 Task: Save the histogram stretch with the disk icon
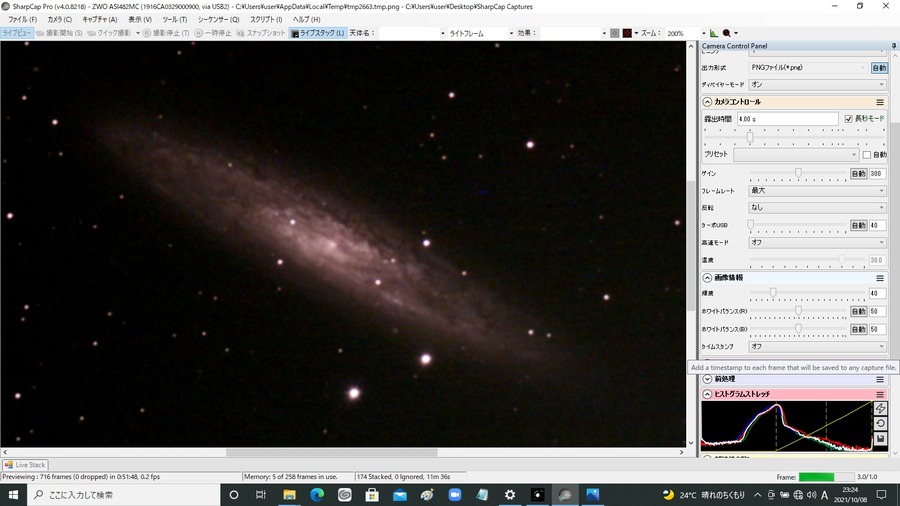pyautogui.click(x=880, y=439)
